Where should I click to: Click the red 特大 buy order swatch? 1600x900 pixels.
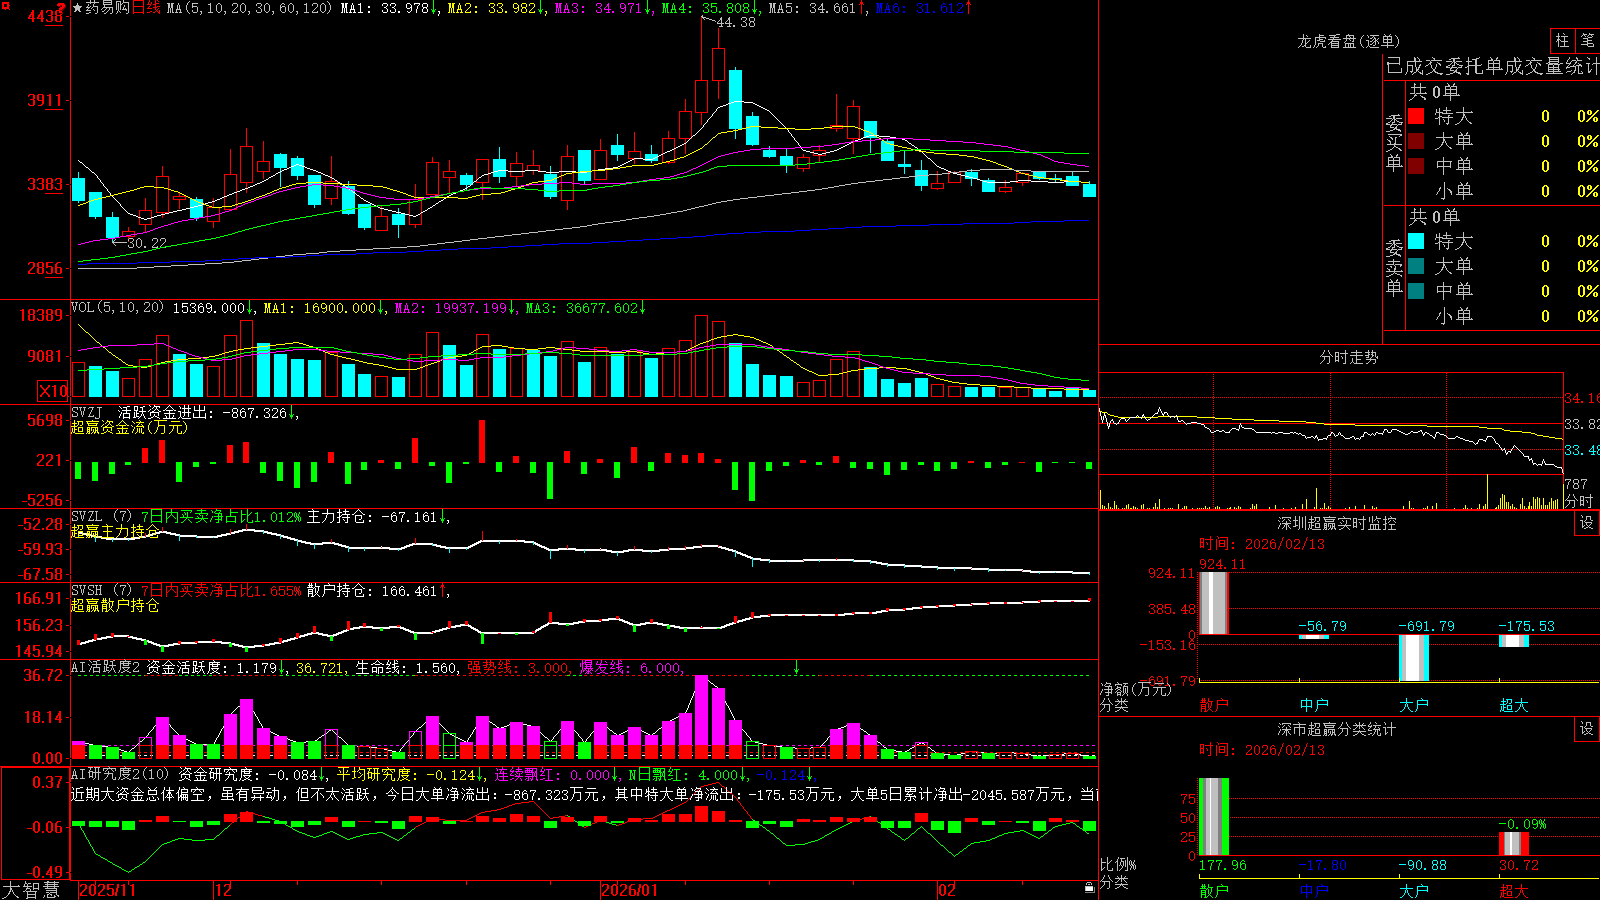1416,116
